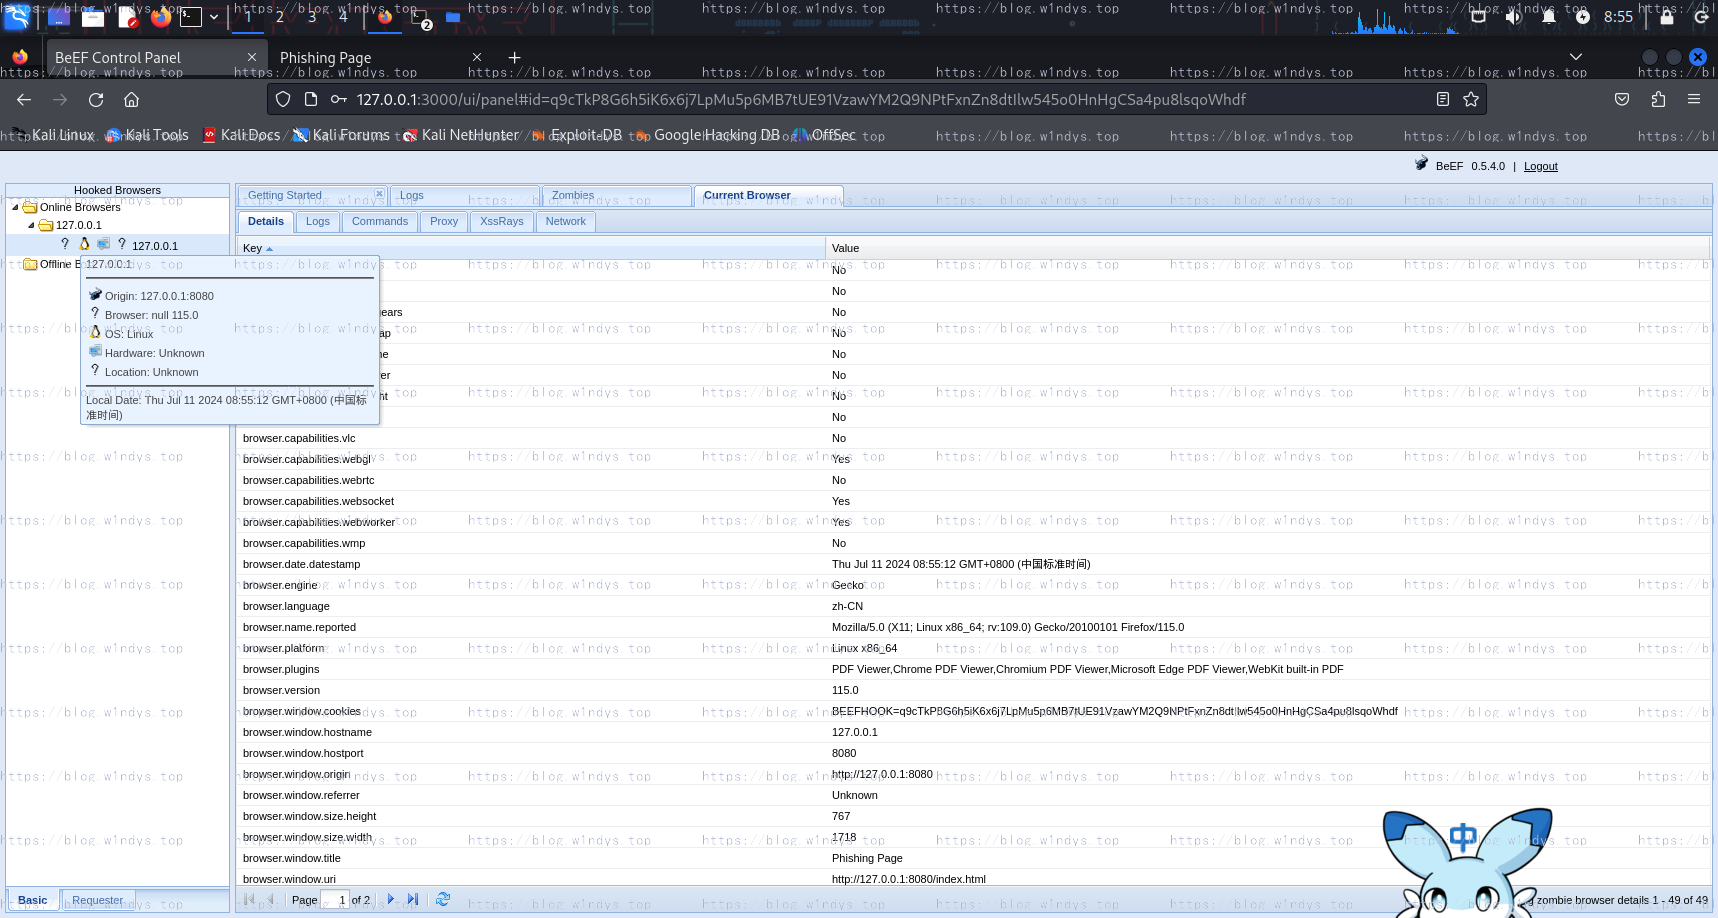
Task: Select the hooked browser 127.0.0.1 entry
Action: tap(154, 246)
